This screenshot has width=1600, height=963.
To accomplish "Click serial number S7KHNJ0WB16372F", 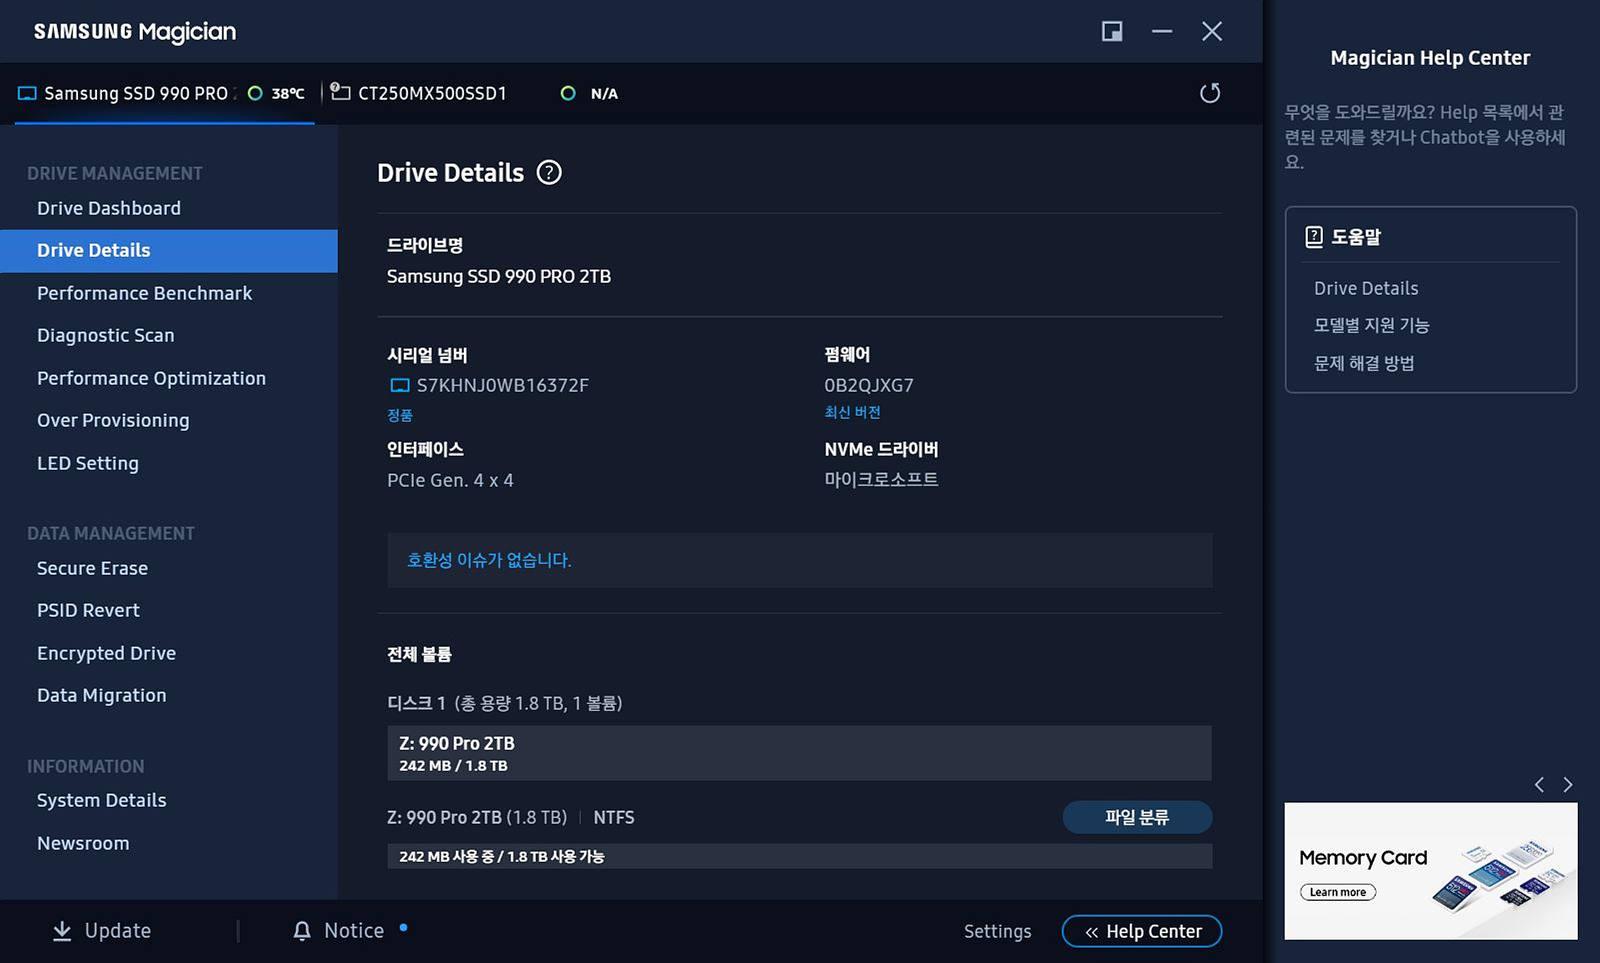I will 502,385.
